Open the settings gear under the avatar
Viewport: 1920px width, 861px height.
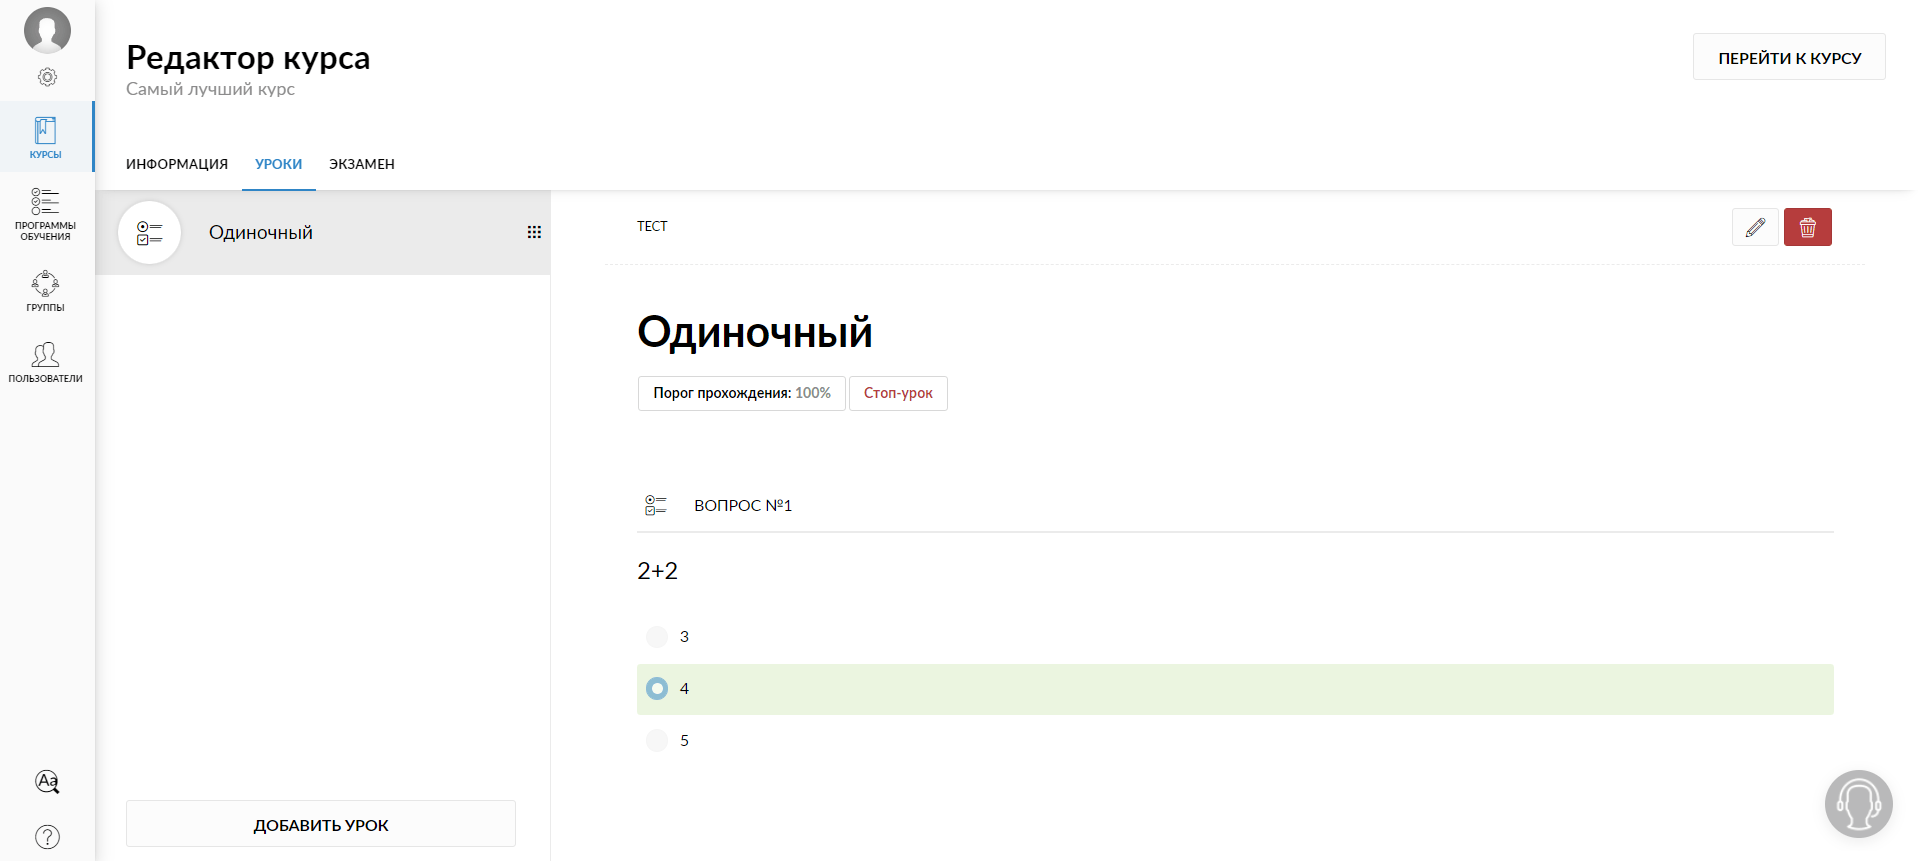click(47, 77)
